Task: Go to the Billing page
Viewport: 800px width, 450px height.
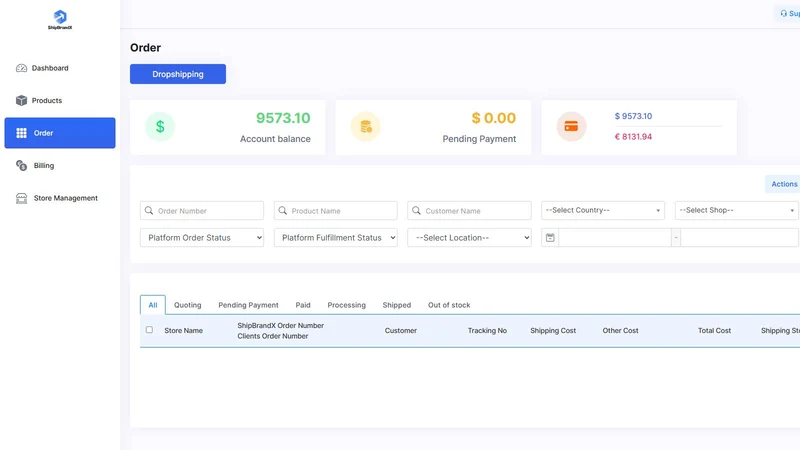Action: click(43, 165)
